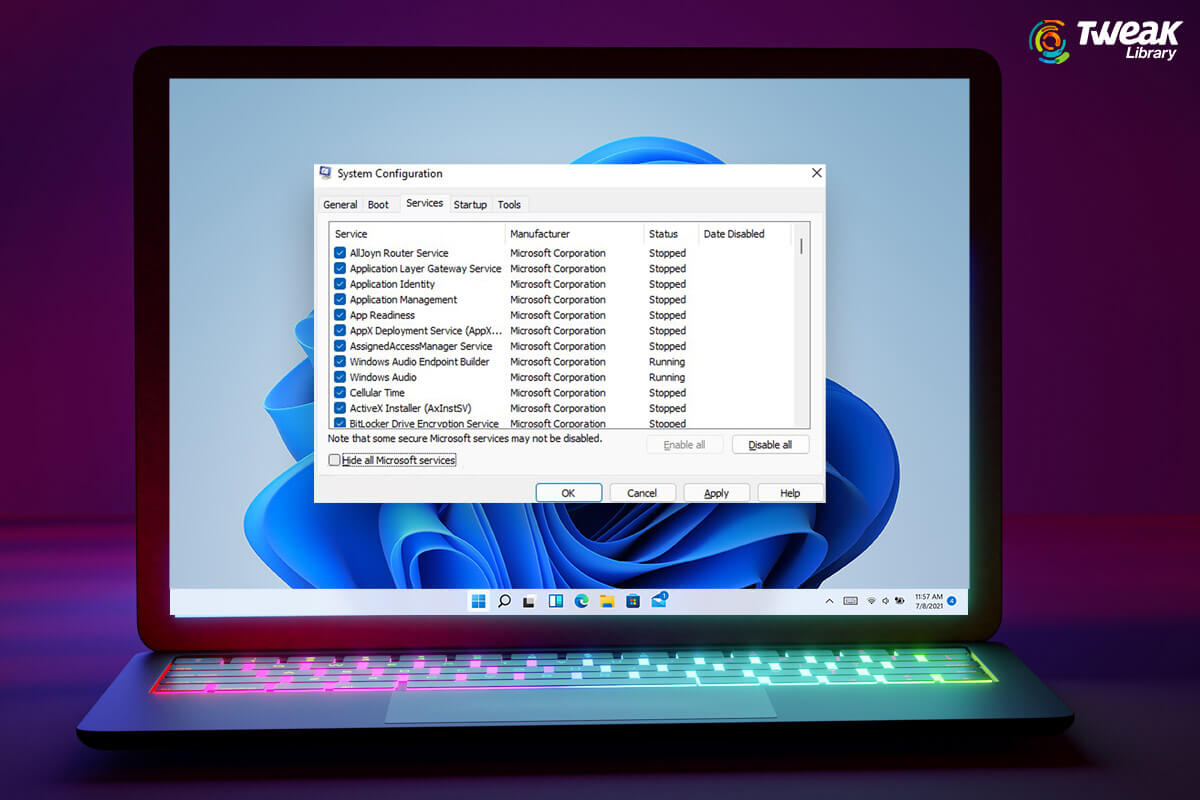
Task: Uncheck the Windows Audio service checkbox
Action: click(x=340, y=377)
